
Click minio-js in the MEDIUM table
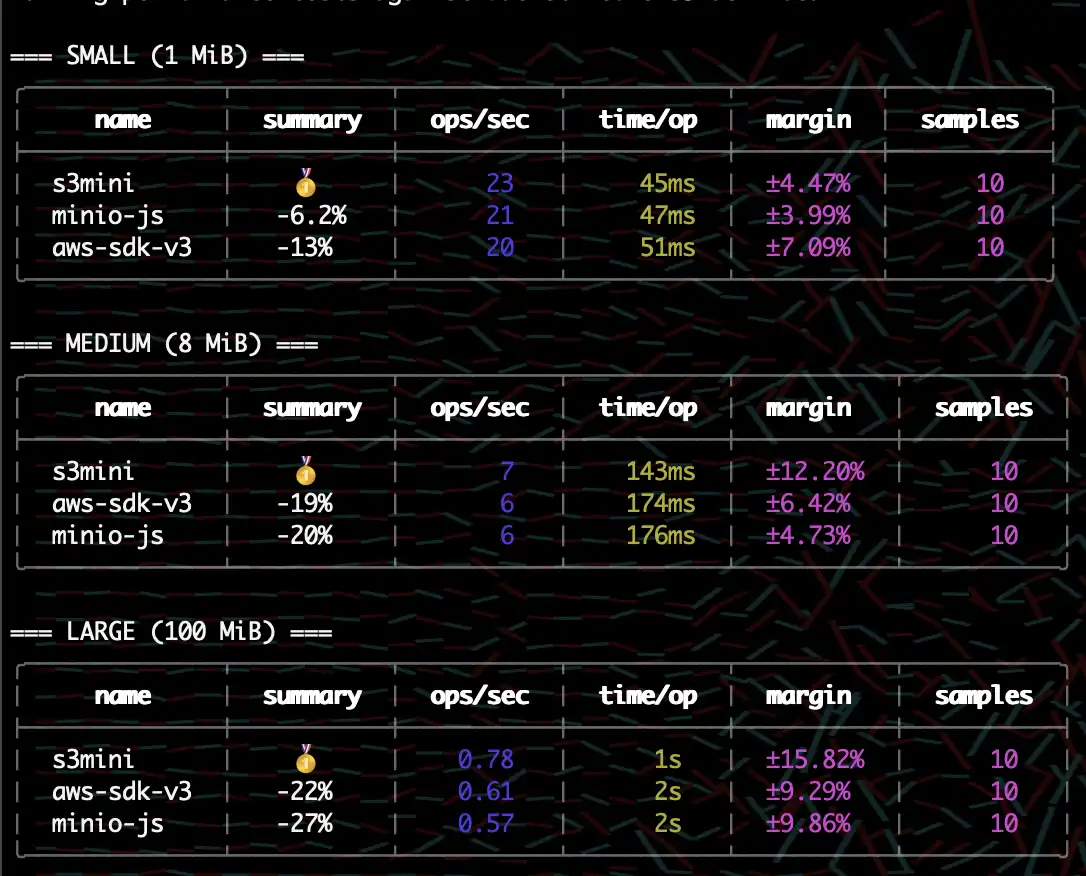(107, 535)
